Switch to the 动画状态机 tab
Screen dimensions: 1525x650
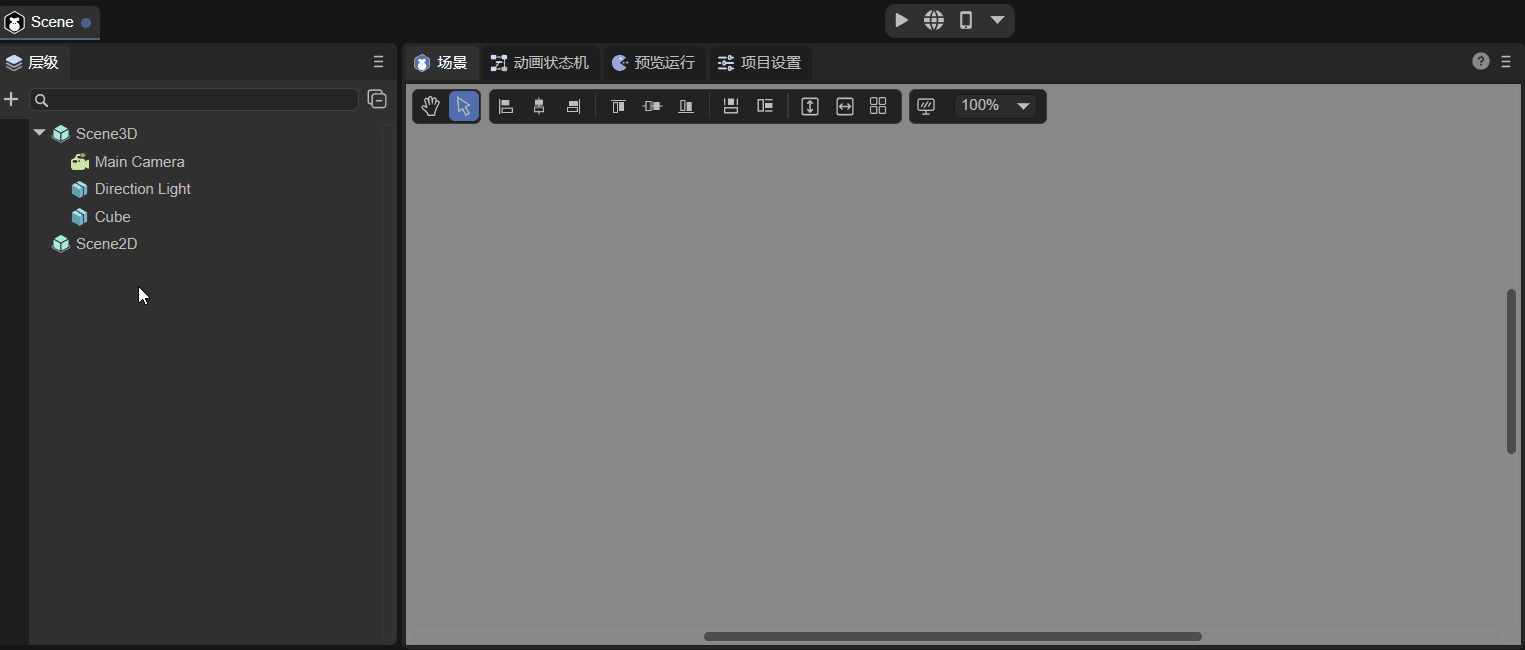click(x=540, y=63)
